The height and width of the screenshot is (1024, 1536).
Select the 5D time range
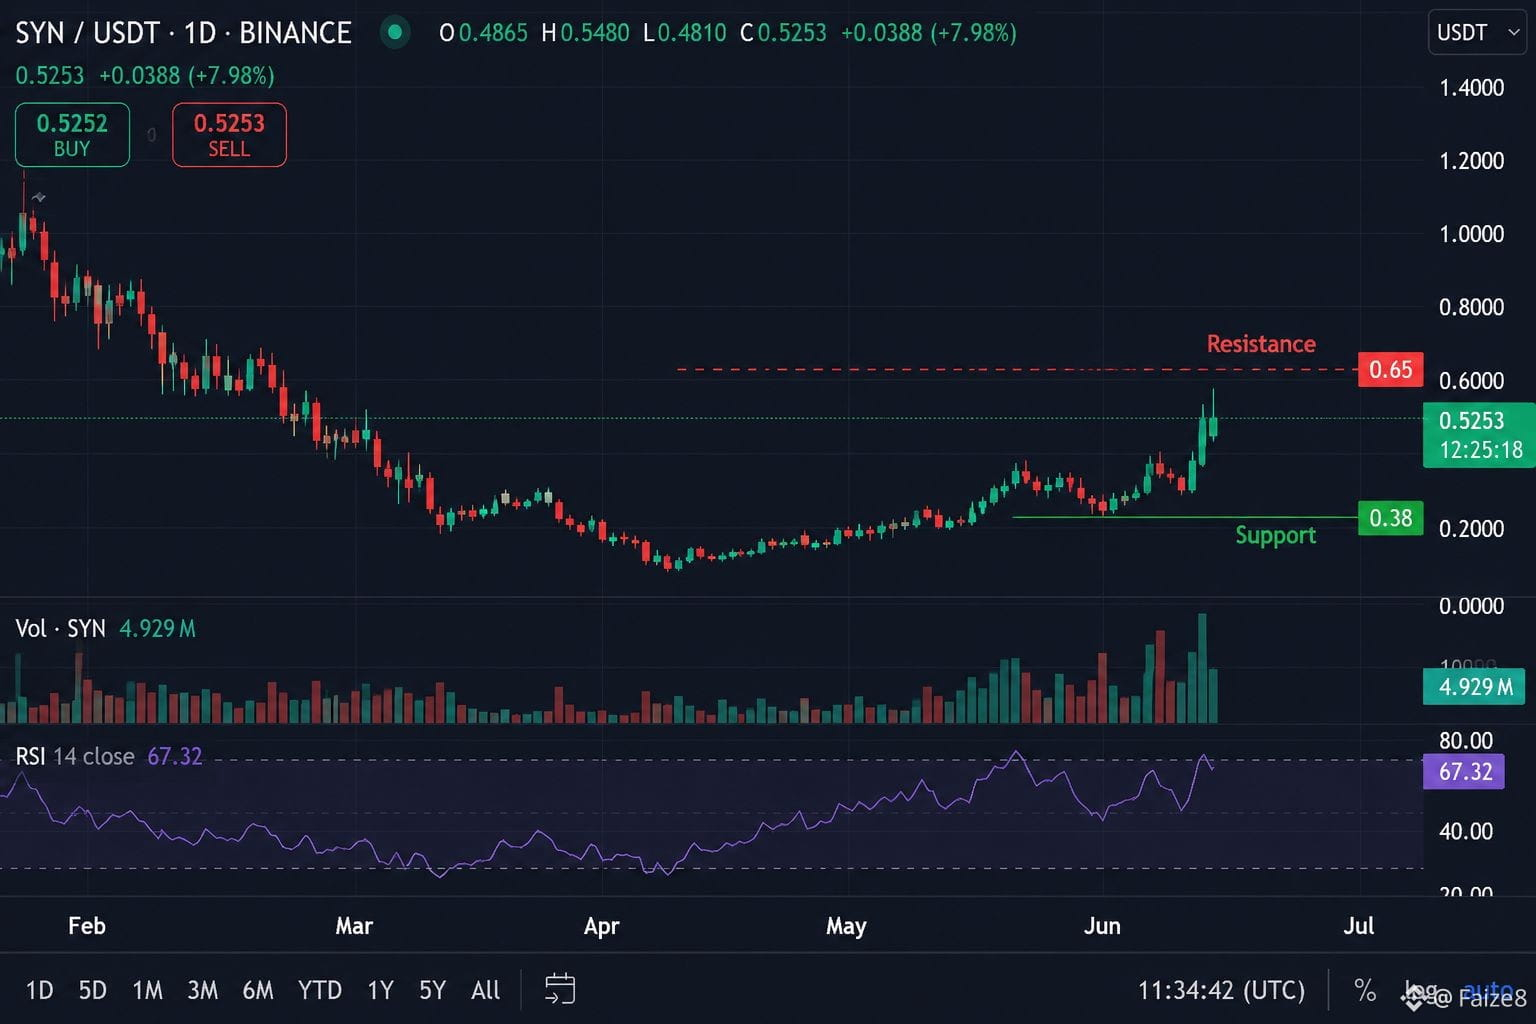pyautogui.click(x=92, y=990)
